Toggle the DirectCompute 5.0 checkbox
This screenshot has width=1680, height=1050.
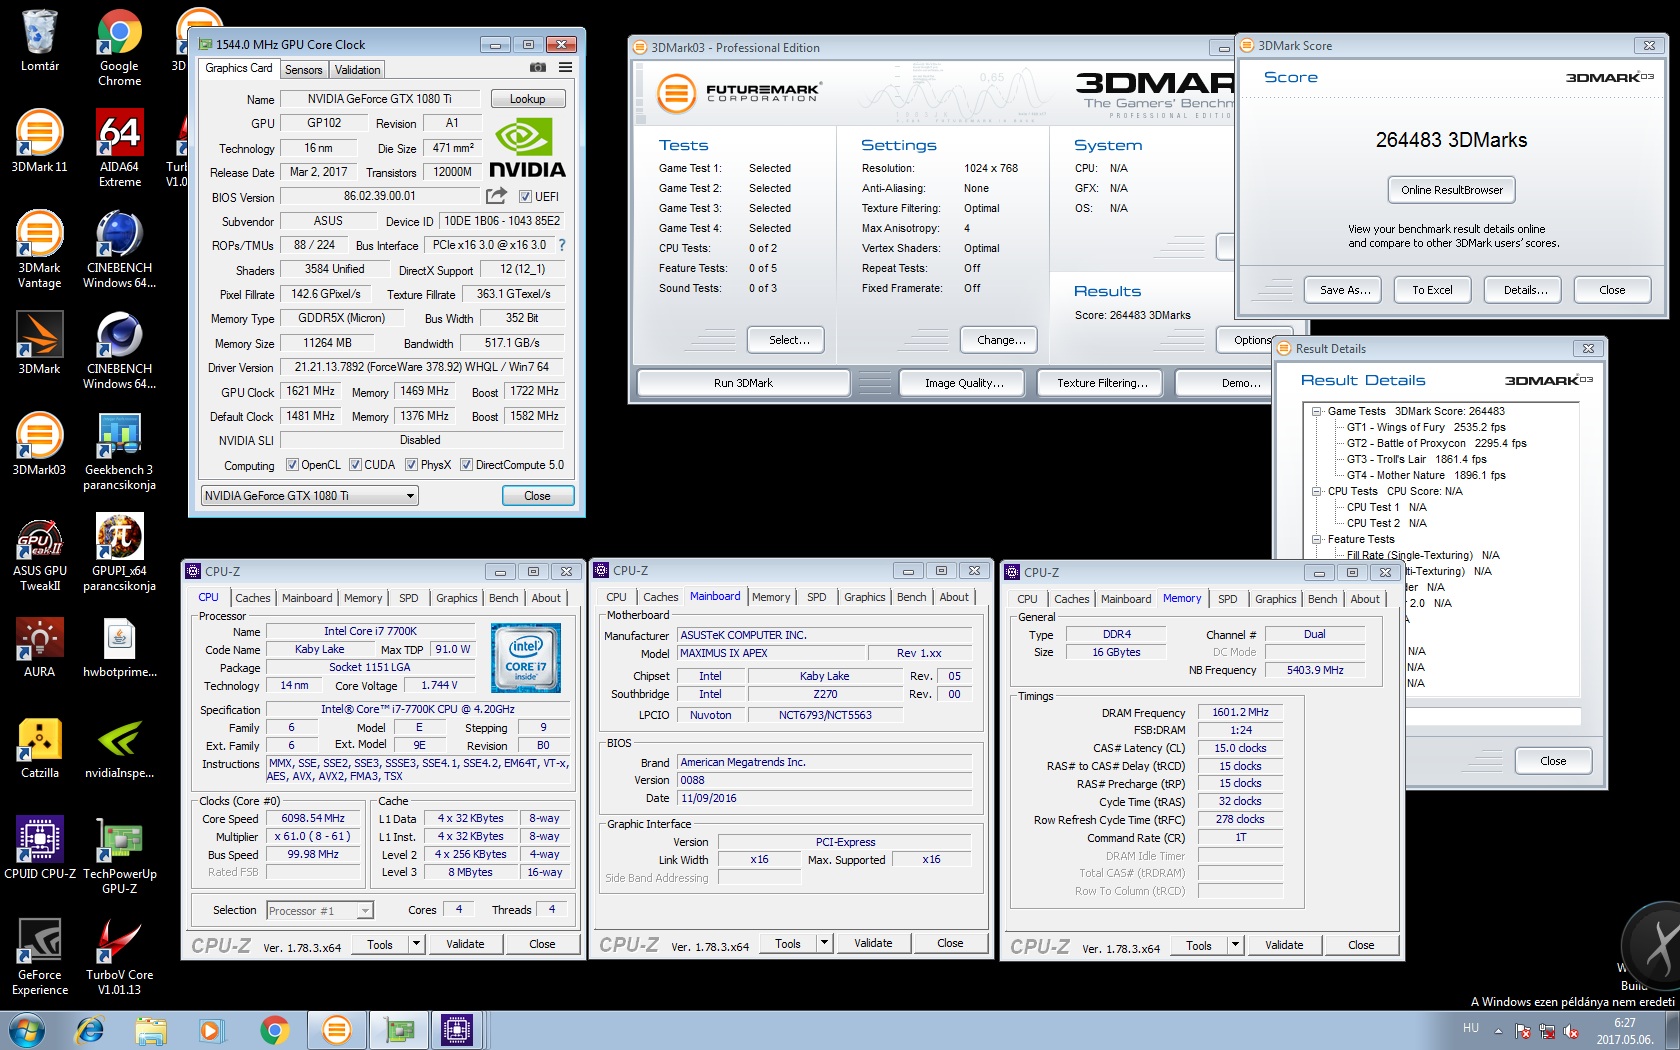pyautogui.click(x=466, y=465)
